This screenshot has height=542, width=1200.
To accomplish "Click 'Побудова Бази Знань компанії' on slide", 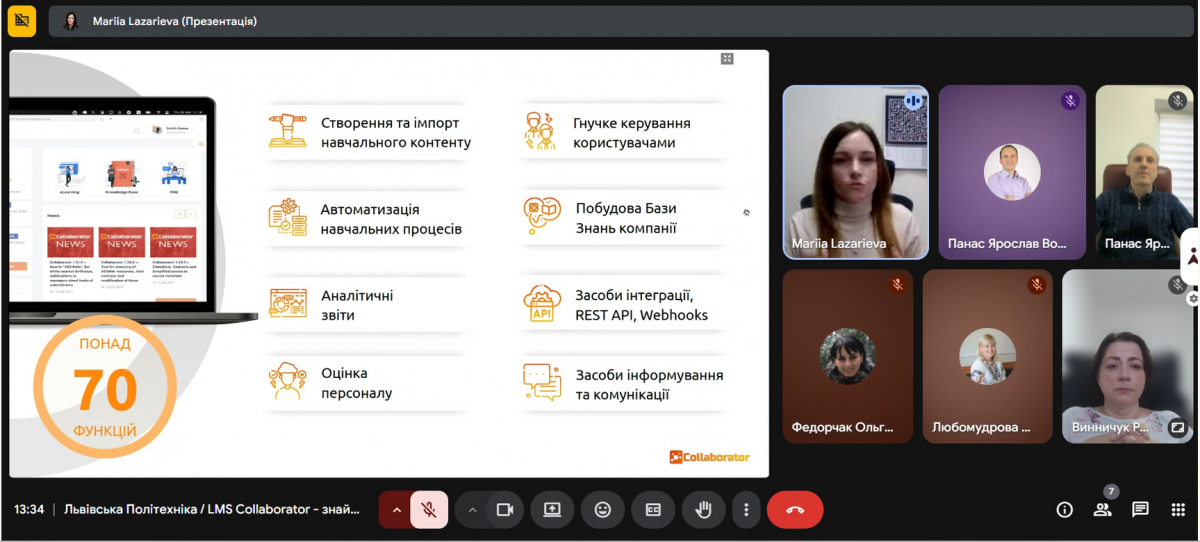I will pyautogui.click(x=626, y=218).
